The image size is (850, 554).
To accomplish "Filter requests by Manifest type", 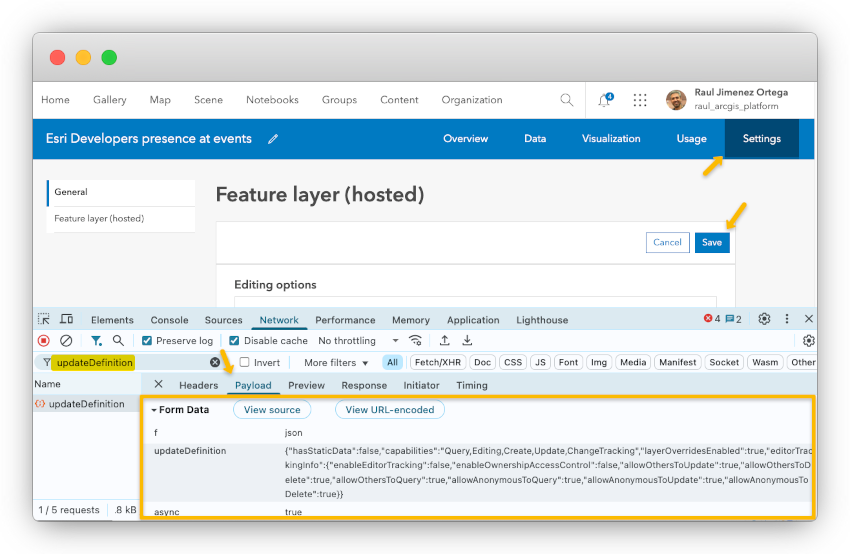I will [678, 362].
